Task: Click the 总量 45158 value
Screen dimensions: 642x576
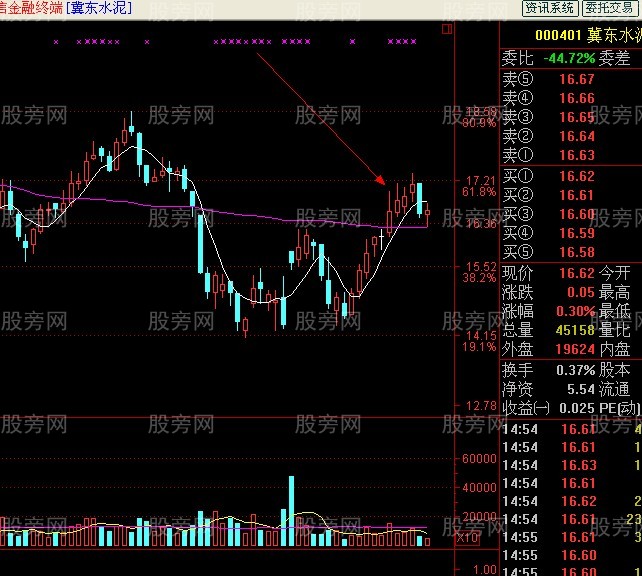Action: tap(575, 330)
